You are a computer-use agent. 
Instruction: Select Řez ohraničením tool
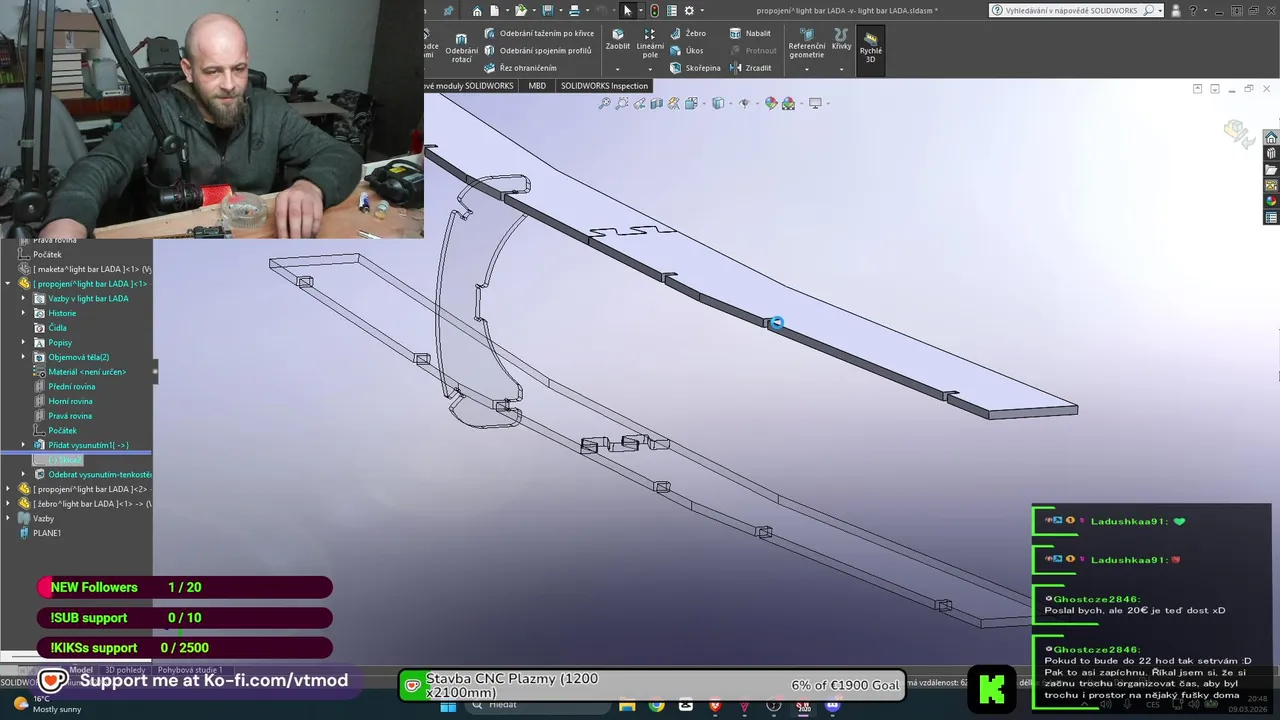point(520,68)
